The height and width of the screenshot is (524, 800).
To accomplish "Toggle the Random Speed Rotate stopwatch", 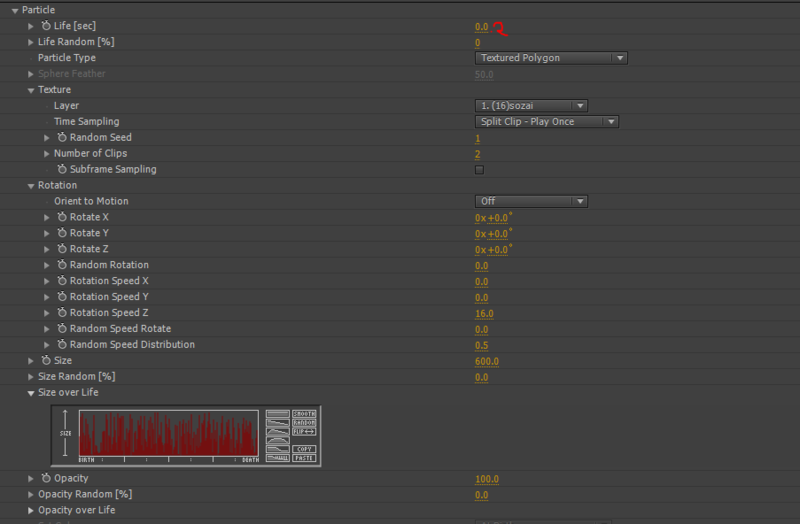I will point(62,329).
